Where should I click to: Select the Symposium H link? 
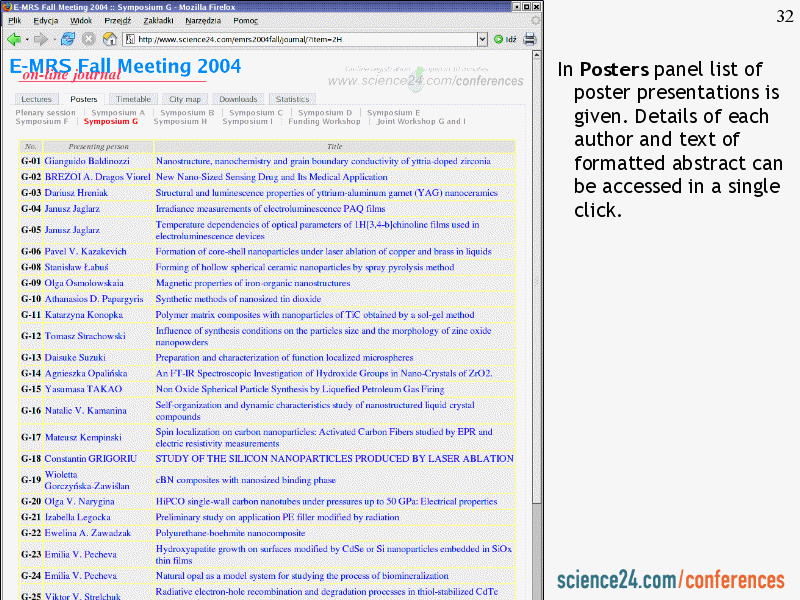coord(180,121)
